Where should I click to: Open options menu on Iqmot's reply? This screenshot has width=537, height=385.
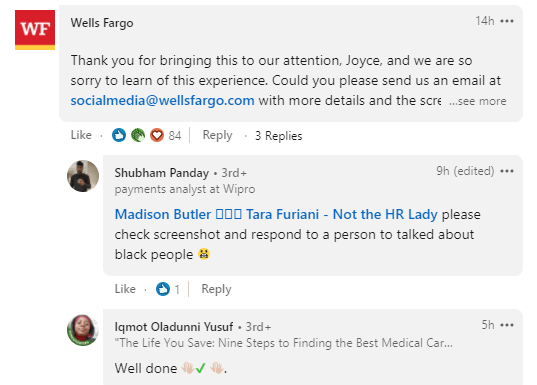coord(507,325)
